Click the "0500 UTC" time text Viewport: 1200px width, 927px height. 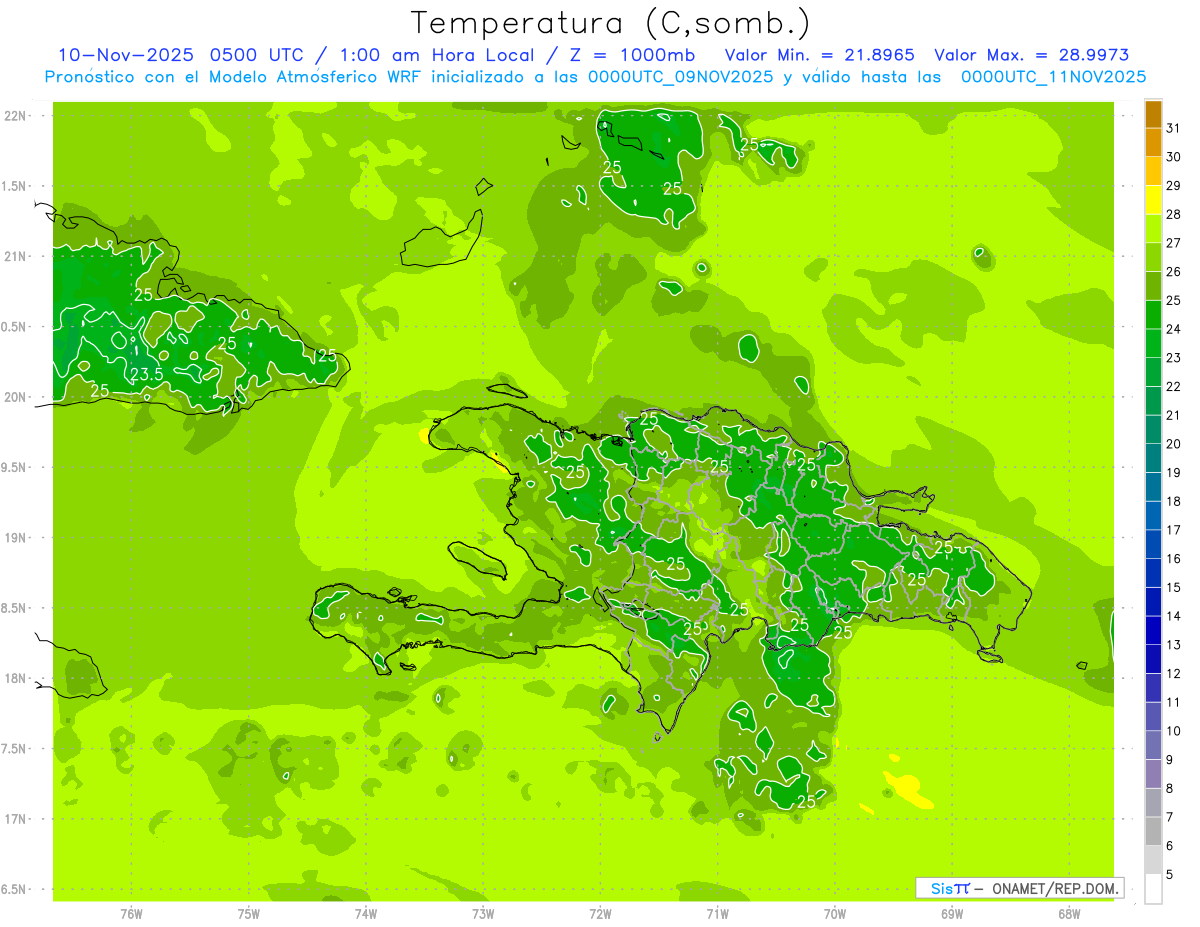pos(259,55)
